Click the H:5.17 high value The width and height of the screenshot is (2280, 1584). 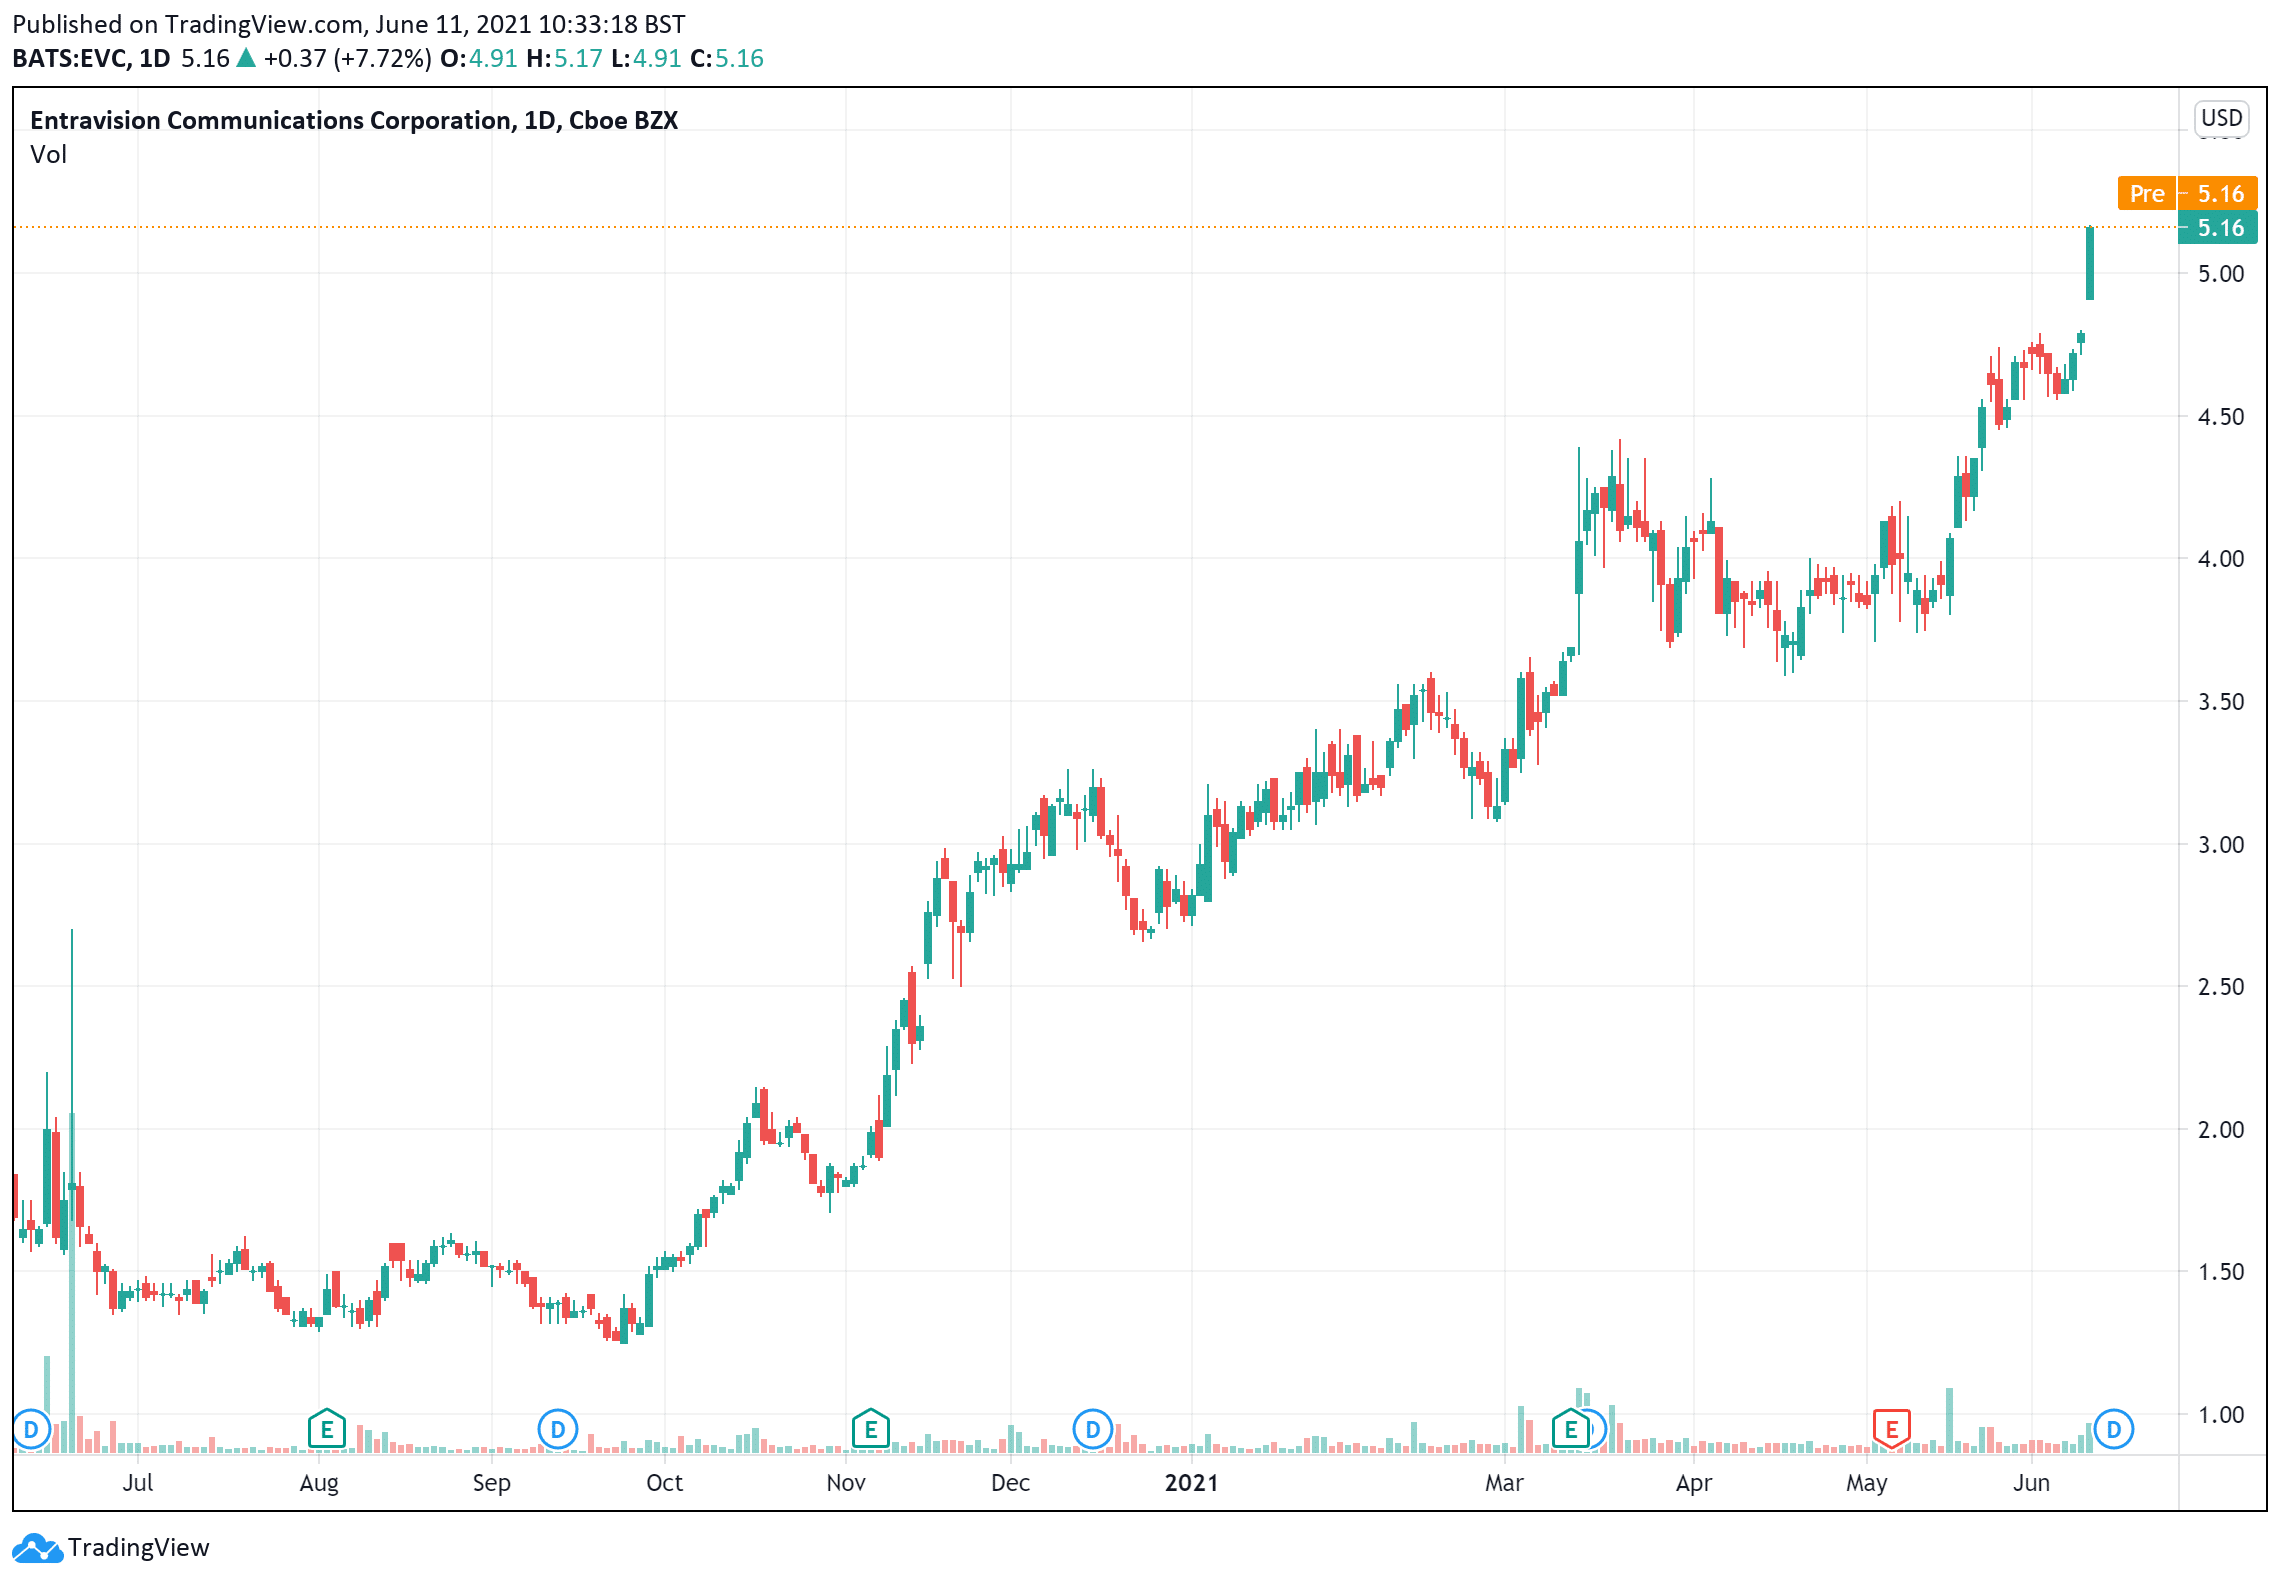pyautogui.click(x=564, y=58)
